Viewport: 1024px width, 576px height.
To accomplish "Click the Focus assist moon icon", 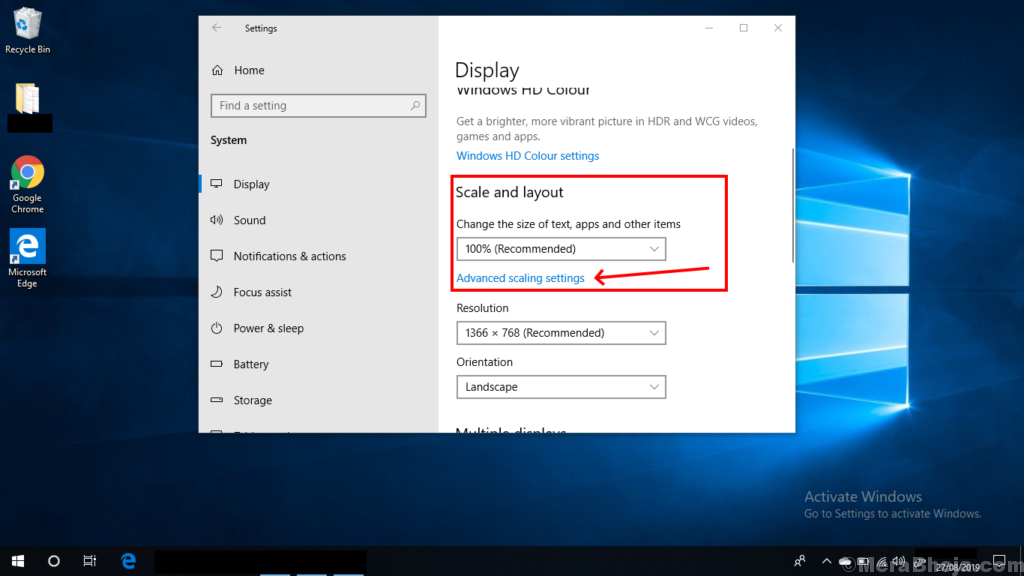I will tap(218, 292).
